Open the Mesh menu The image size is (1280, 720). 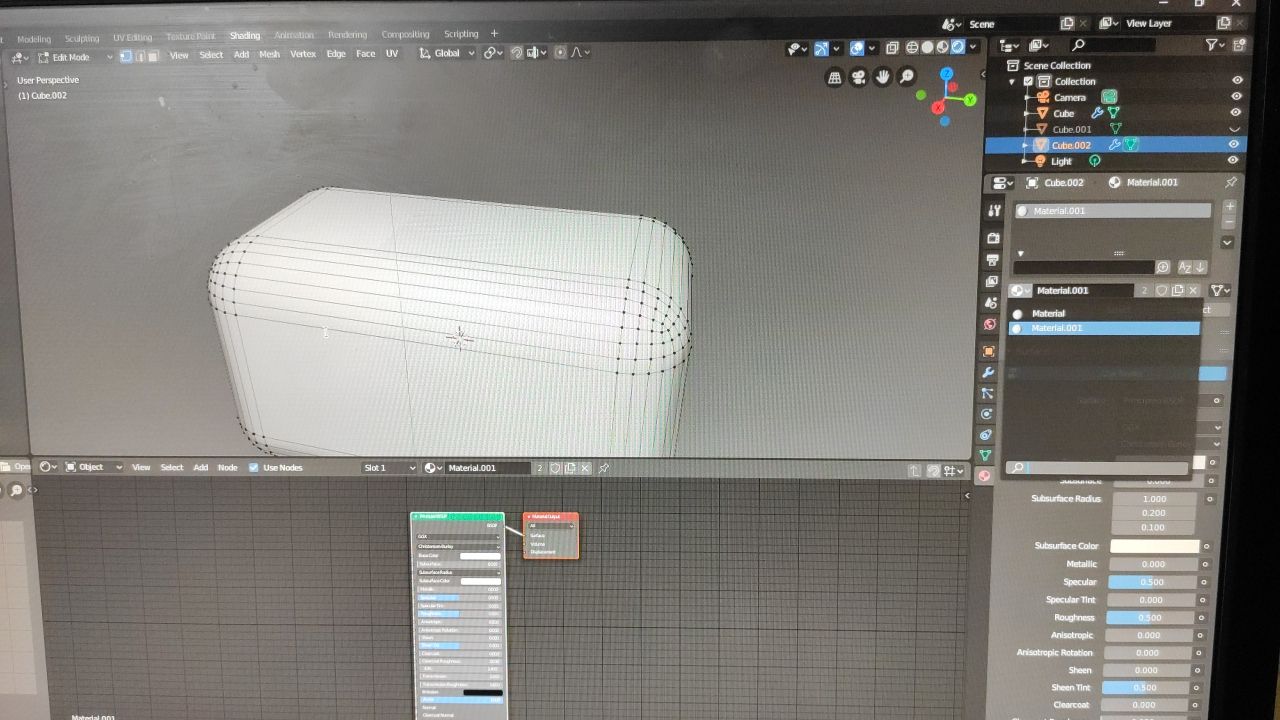point(269,54)
